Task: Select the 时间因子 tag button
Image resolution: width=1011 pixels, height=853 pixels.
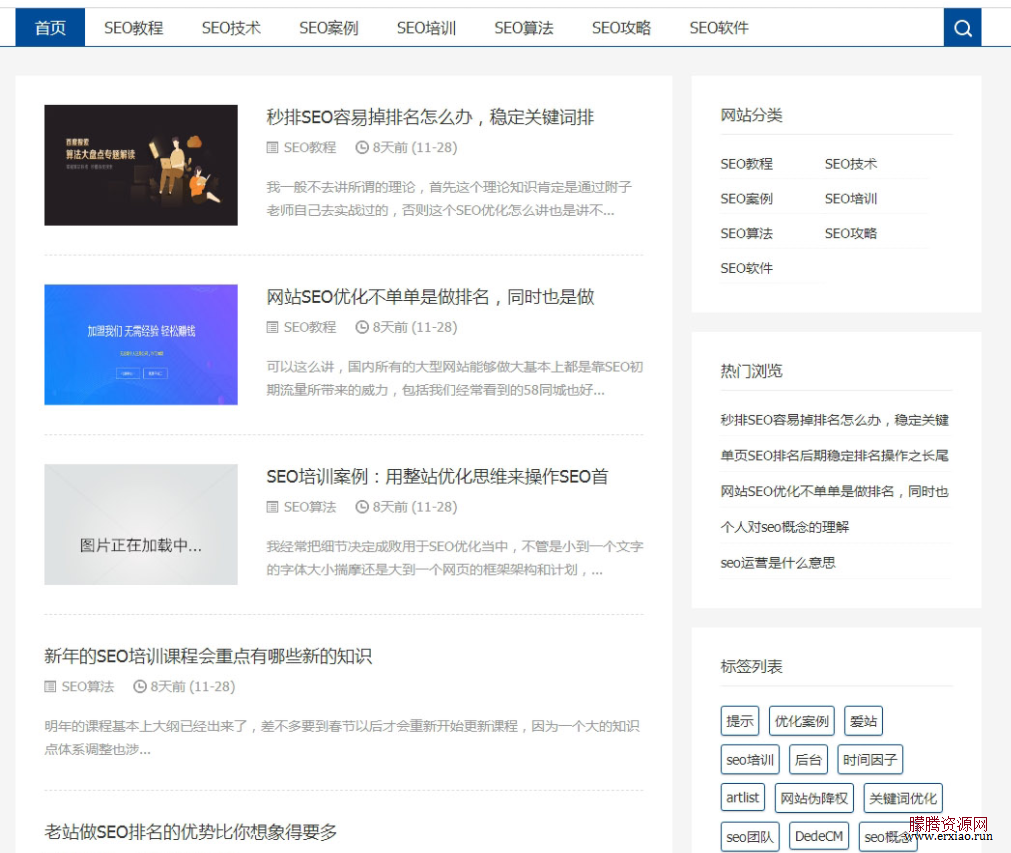Action: coord(870,760)
